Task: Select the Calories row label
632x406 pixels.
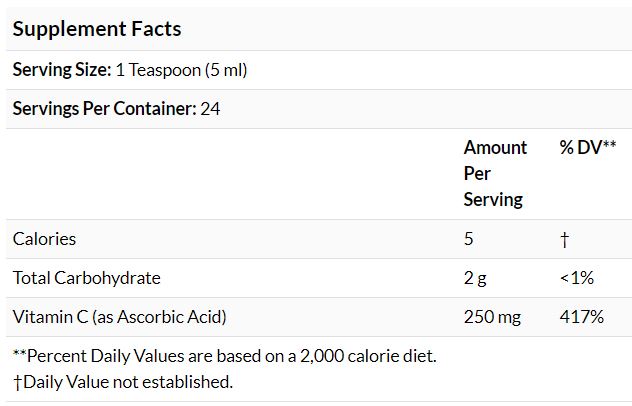Action: pos(44,238)
